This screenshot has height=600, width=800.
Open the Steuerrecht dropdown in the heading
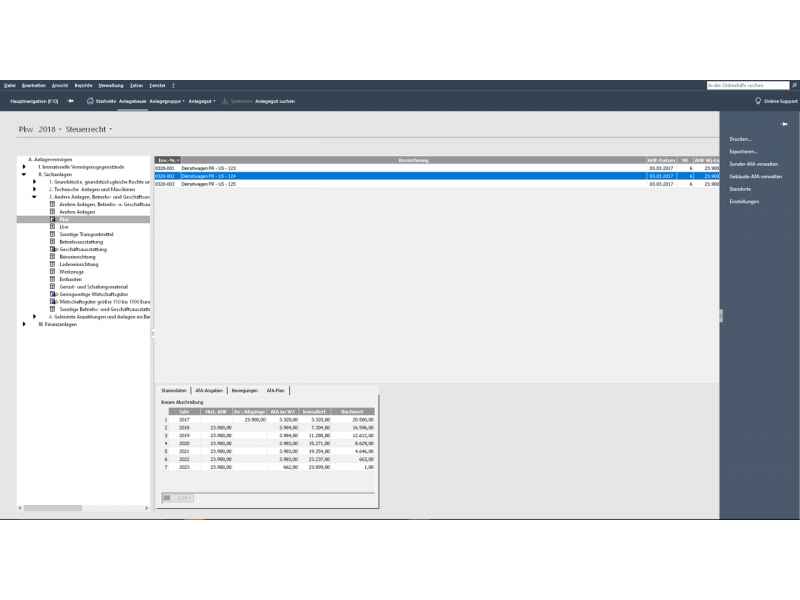89,129
